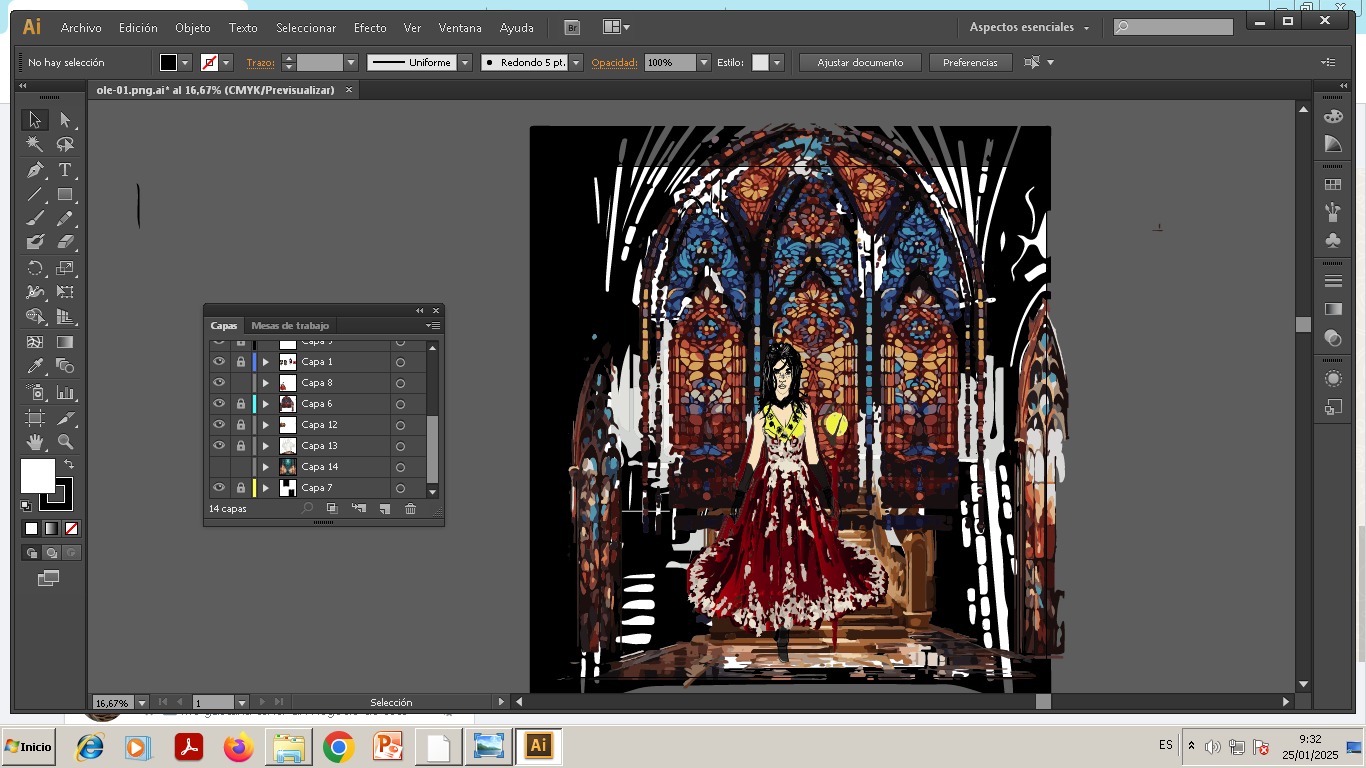Open the Transparency panel icon

coord(1333,338)
